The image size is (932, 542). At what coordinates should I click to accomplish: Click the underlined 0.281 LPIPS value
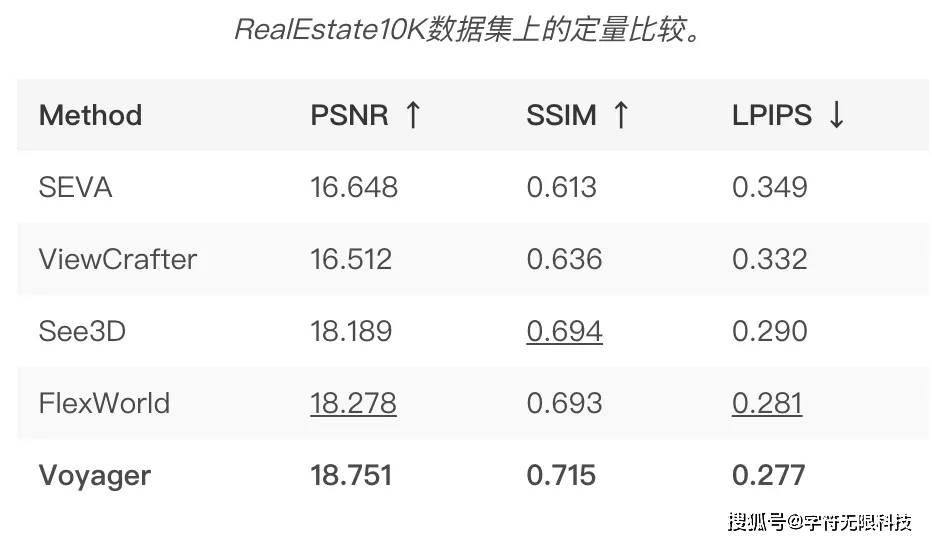pyautogui.click(x=767, y=404)
